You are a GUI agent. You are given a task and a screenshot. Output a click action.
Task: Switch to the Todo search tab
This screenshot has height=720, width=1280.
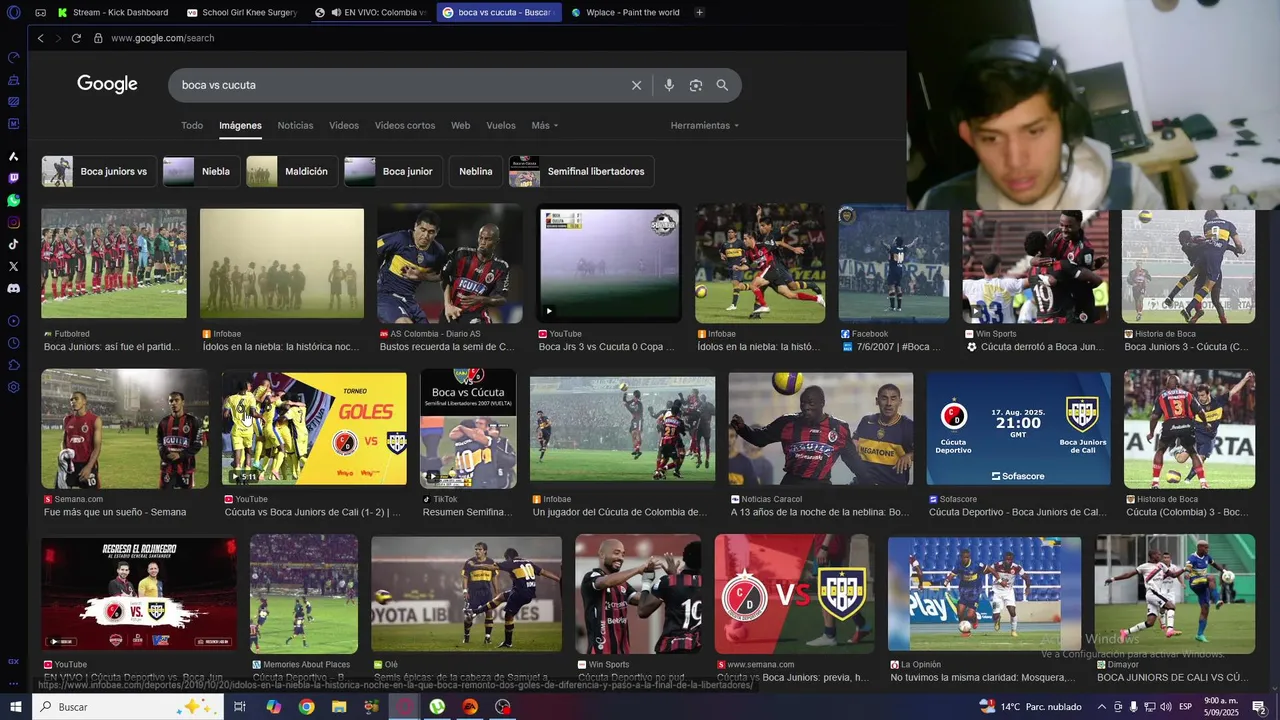point(192,126)
